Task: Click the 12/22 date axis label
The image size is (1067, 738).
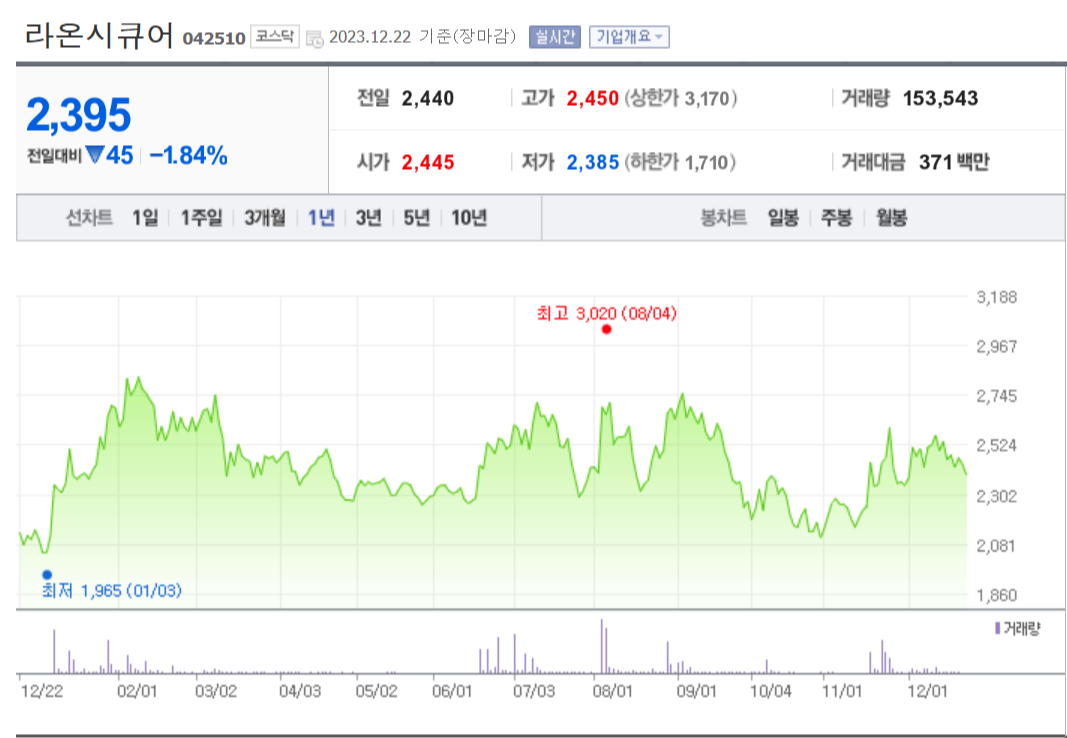Action: click(x=42, y=692)
